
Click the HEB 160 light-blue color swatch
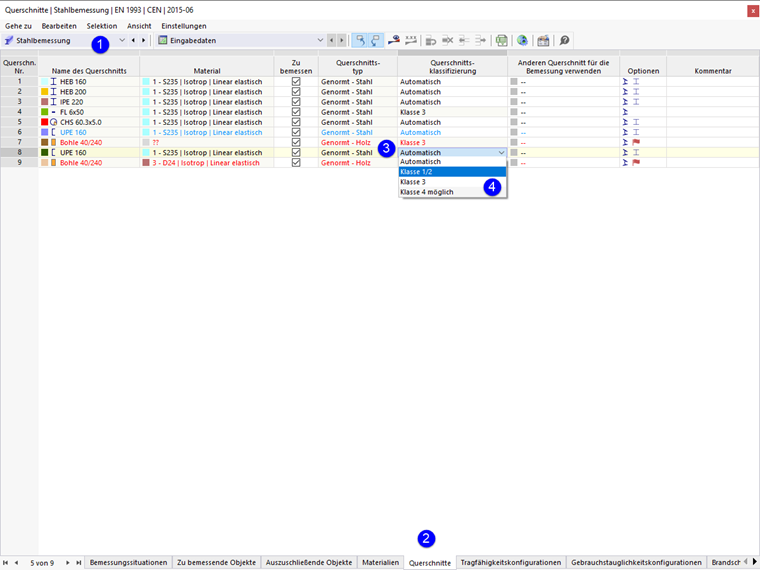[45, 81]
